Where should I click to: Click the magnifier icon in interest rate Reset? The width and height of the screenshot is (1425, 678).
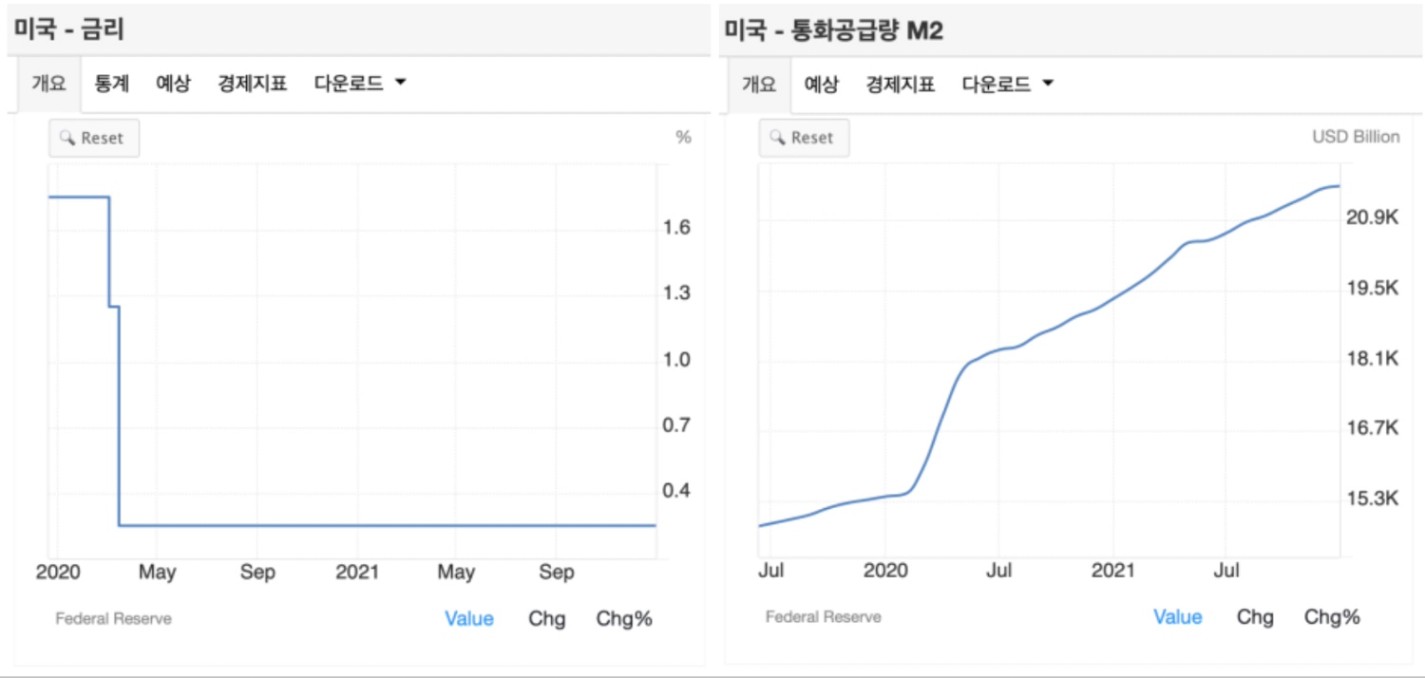(68, 138)
